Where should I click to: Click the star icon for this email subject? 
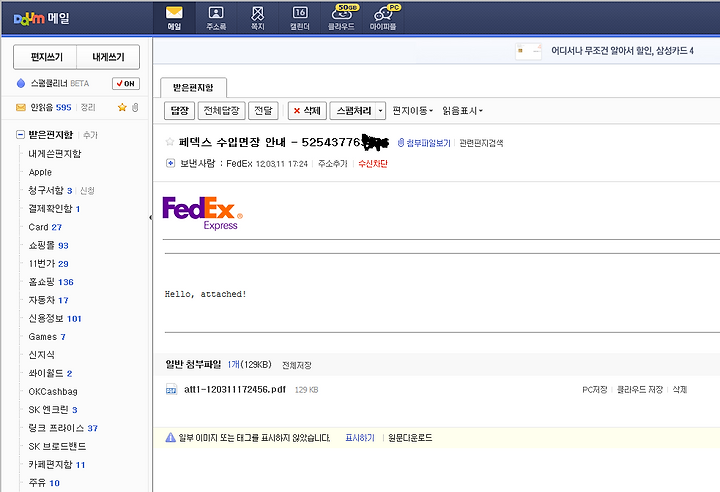click(169, 141)
